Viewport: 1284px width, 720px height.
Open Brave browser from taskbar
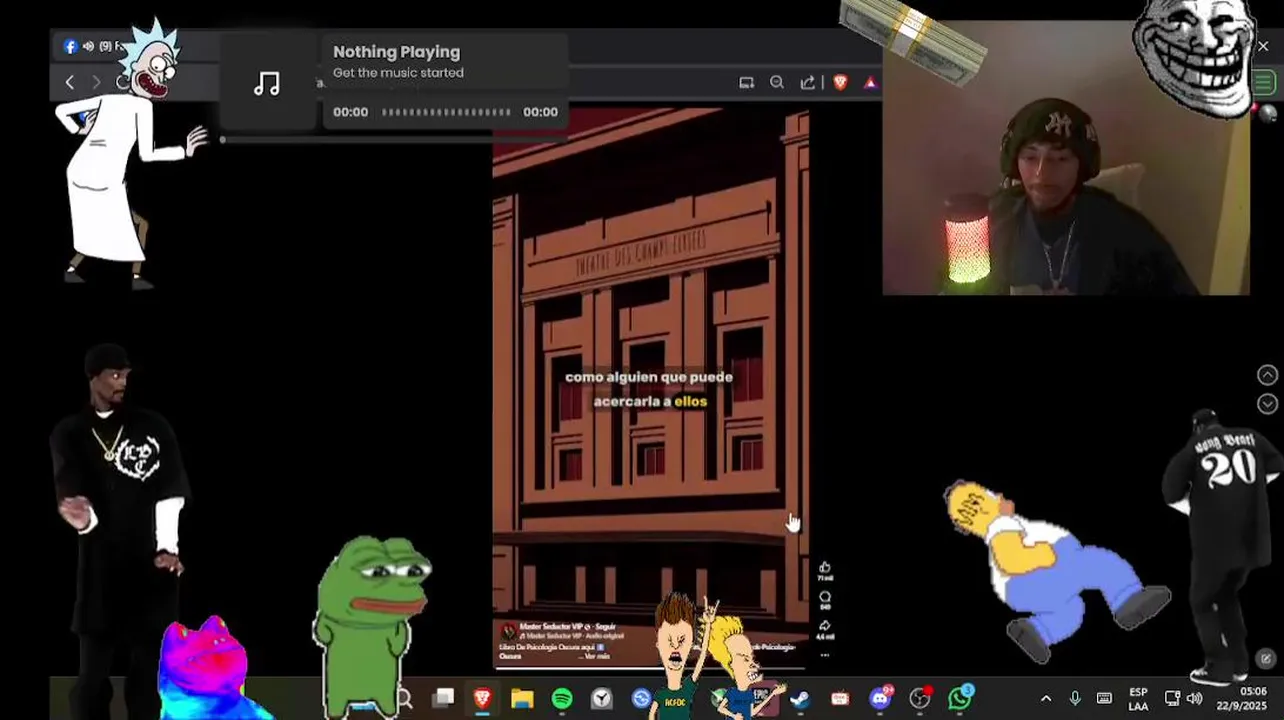coord(482,698)
